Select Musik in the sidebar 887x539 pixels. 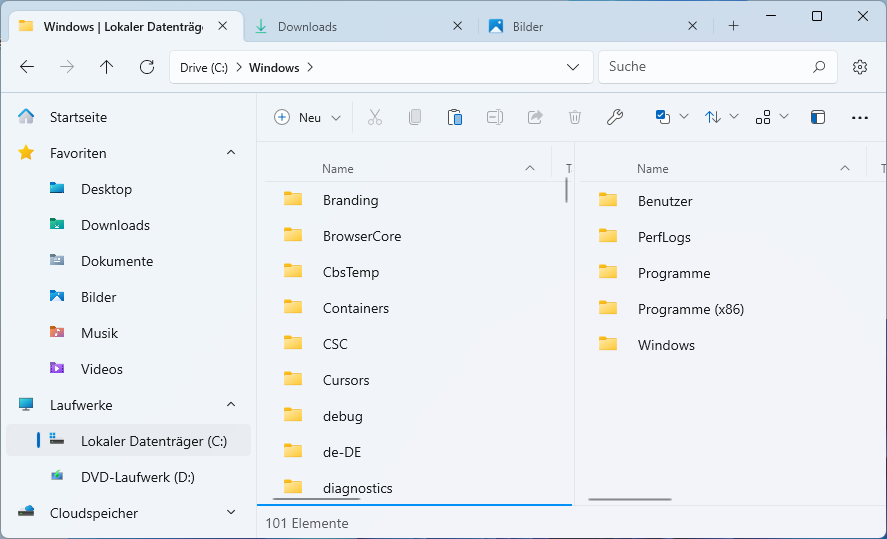click(128, 333)
